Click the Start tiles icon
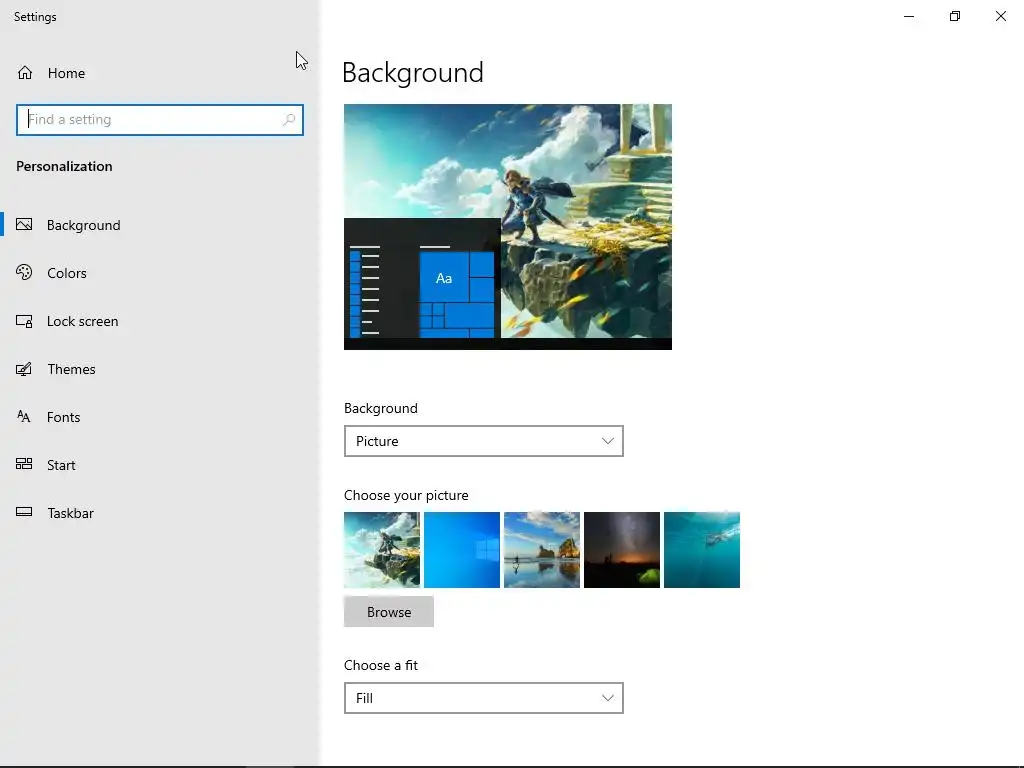1024x768 pixels. point(24,464)
